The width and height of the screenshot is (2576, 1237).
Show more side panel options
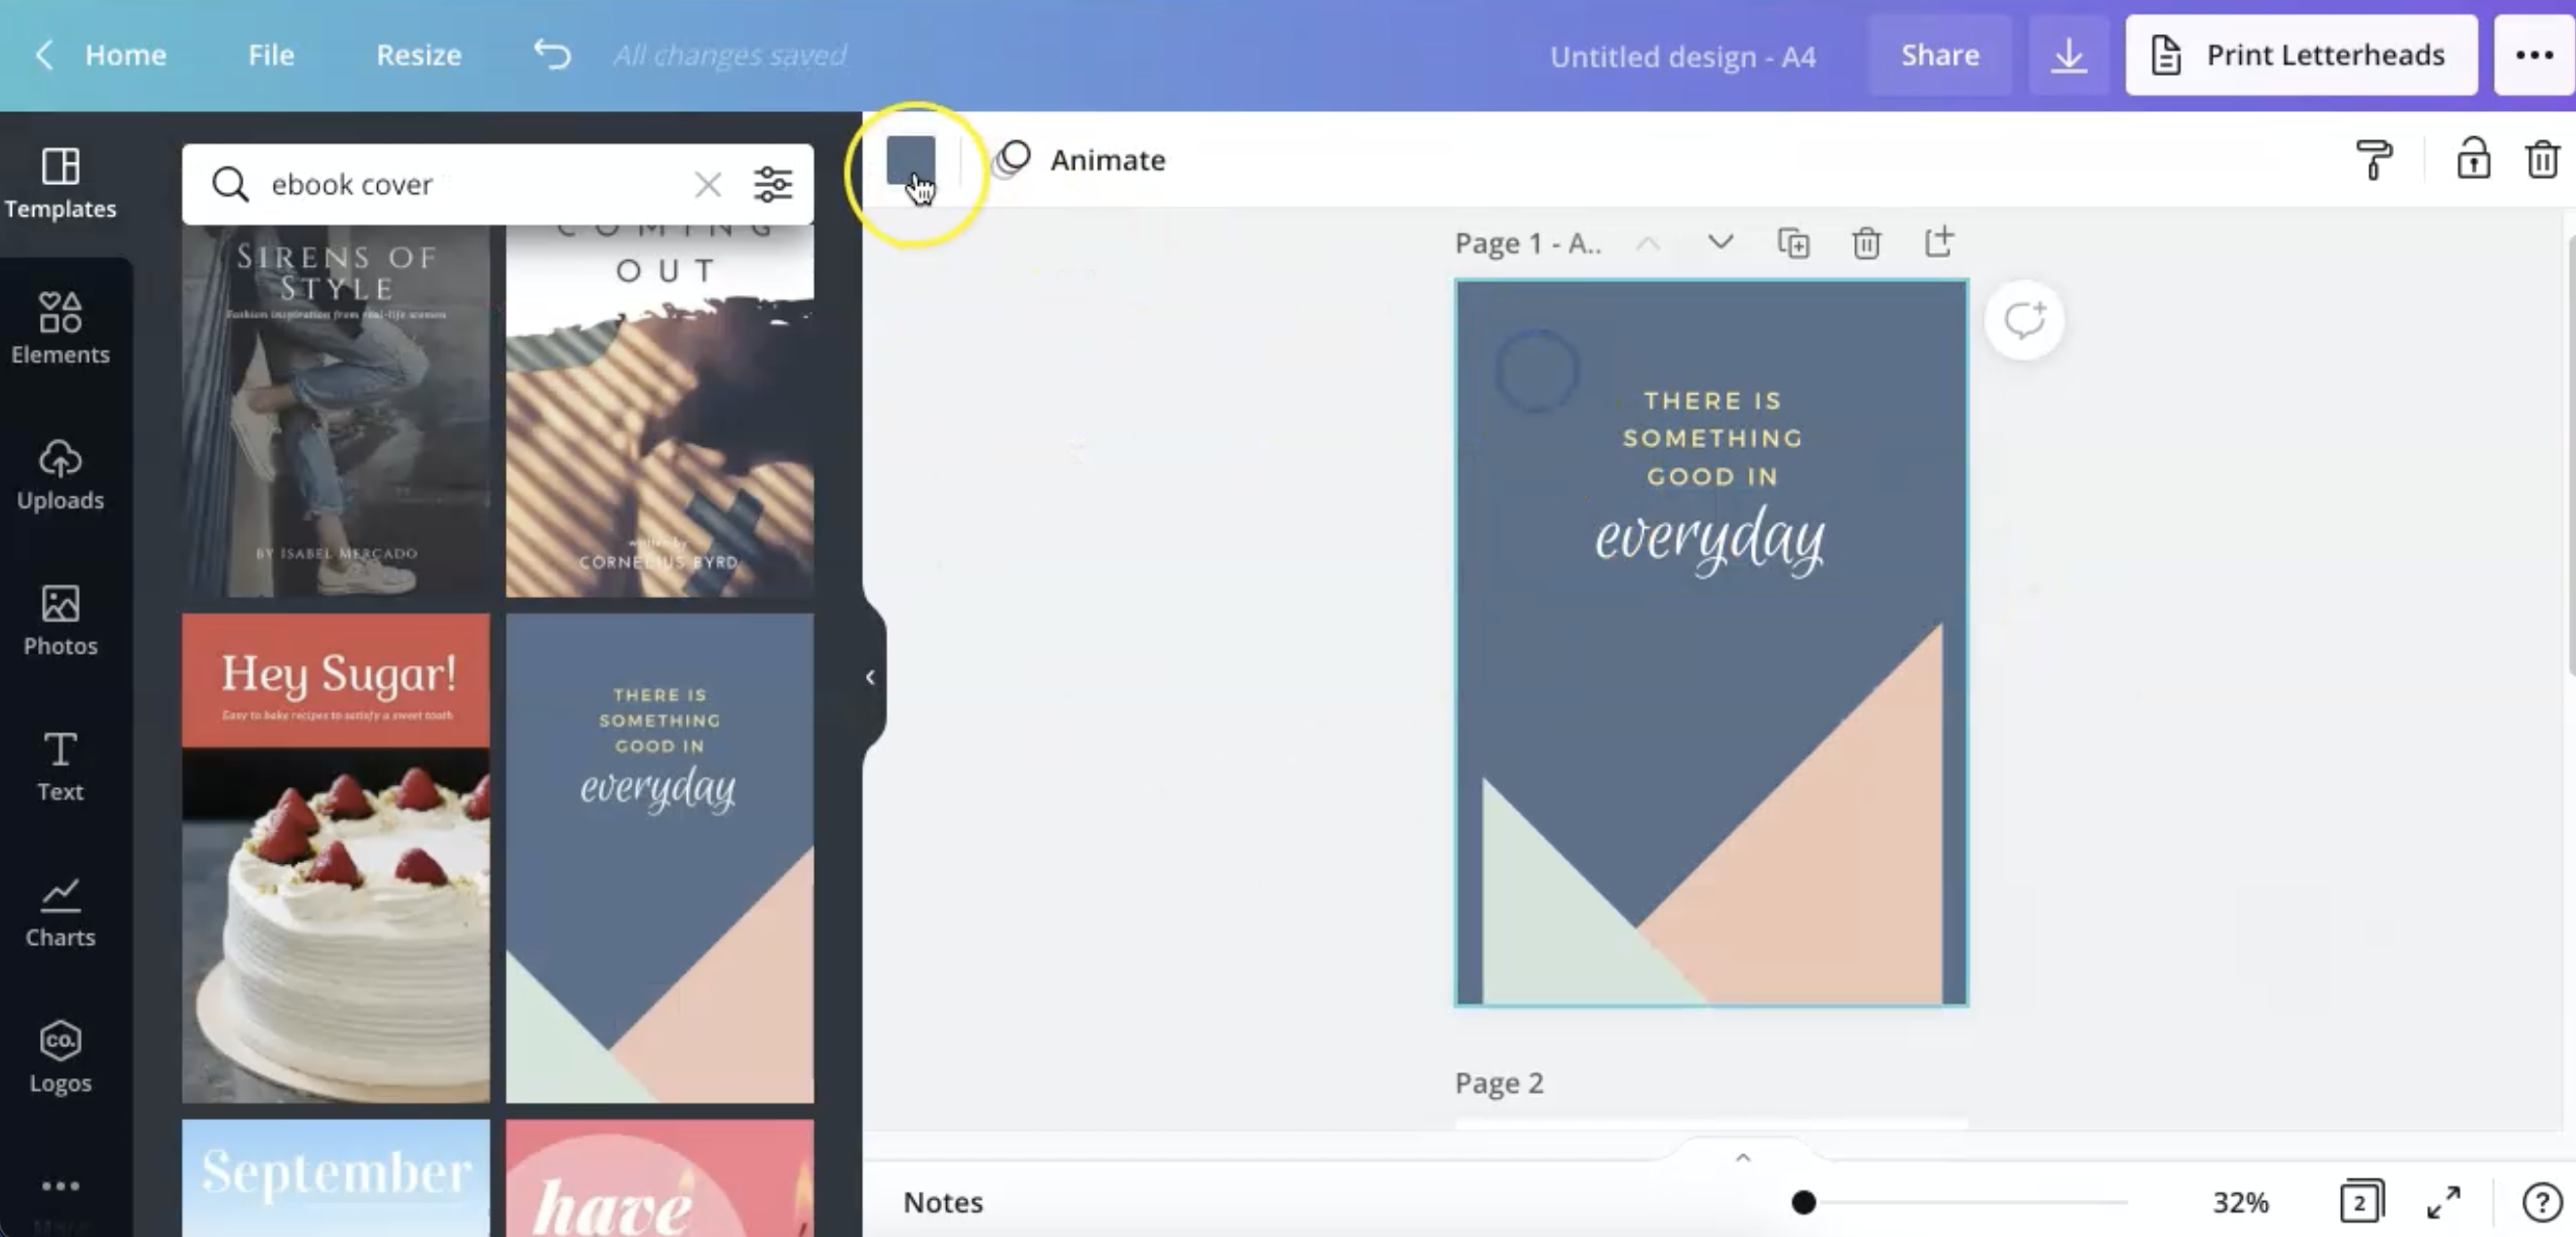click(60, 1186)
